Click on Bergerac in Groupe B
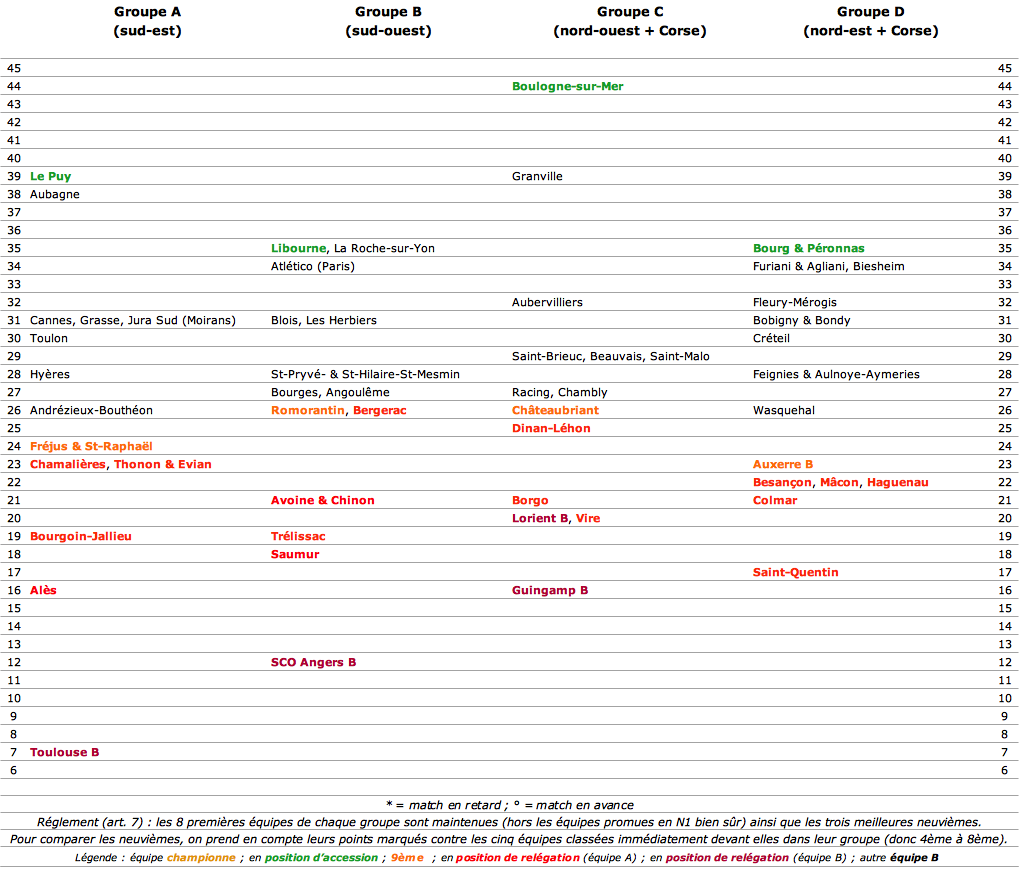 pyautogui.click(x=379, y=410)
